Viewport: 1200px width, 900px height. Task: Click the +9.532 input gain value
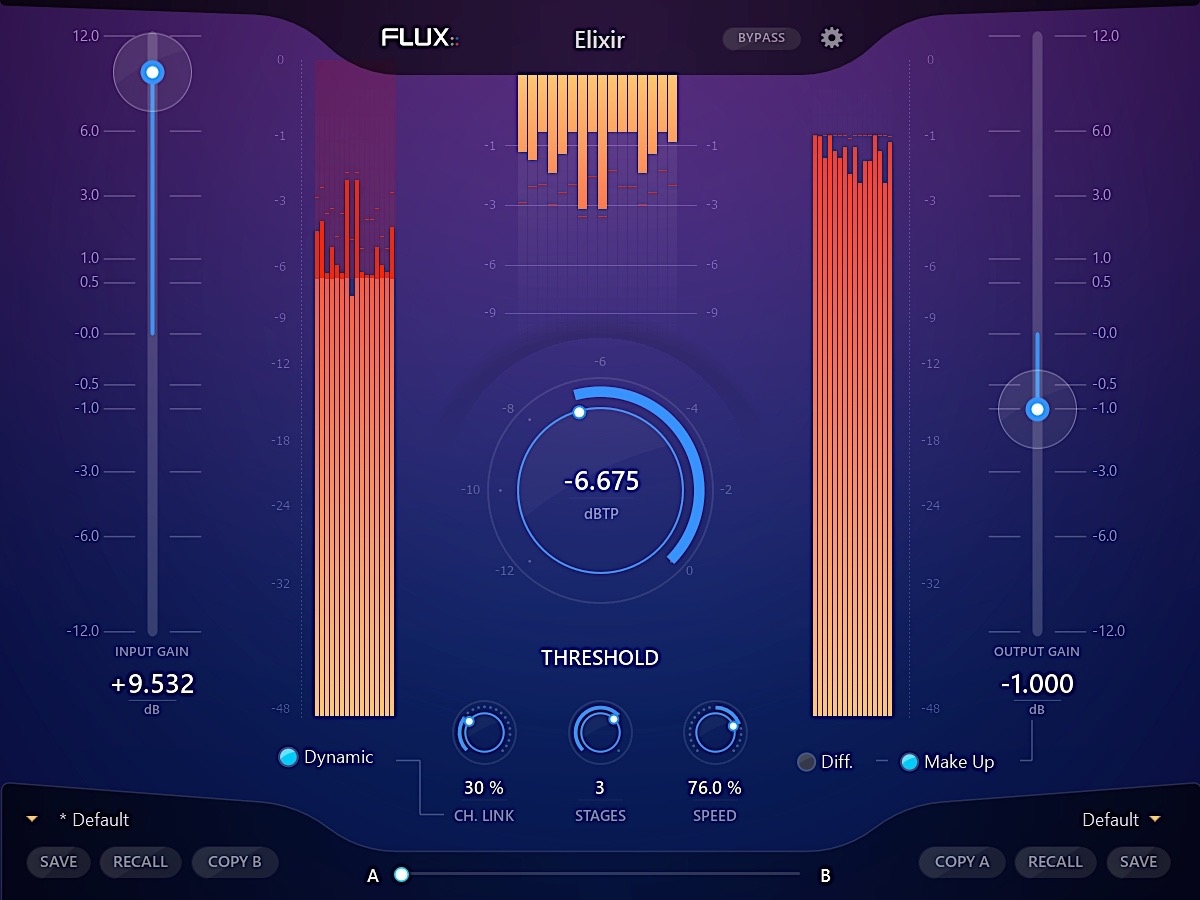click(152, 684)
